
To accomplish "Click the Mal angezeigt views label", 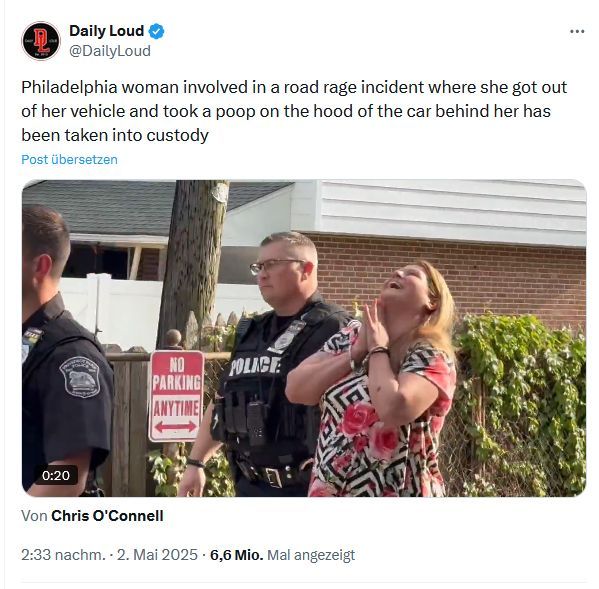I will pos(311,555).
